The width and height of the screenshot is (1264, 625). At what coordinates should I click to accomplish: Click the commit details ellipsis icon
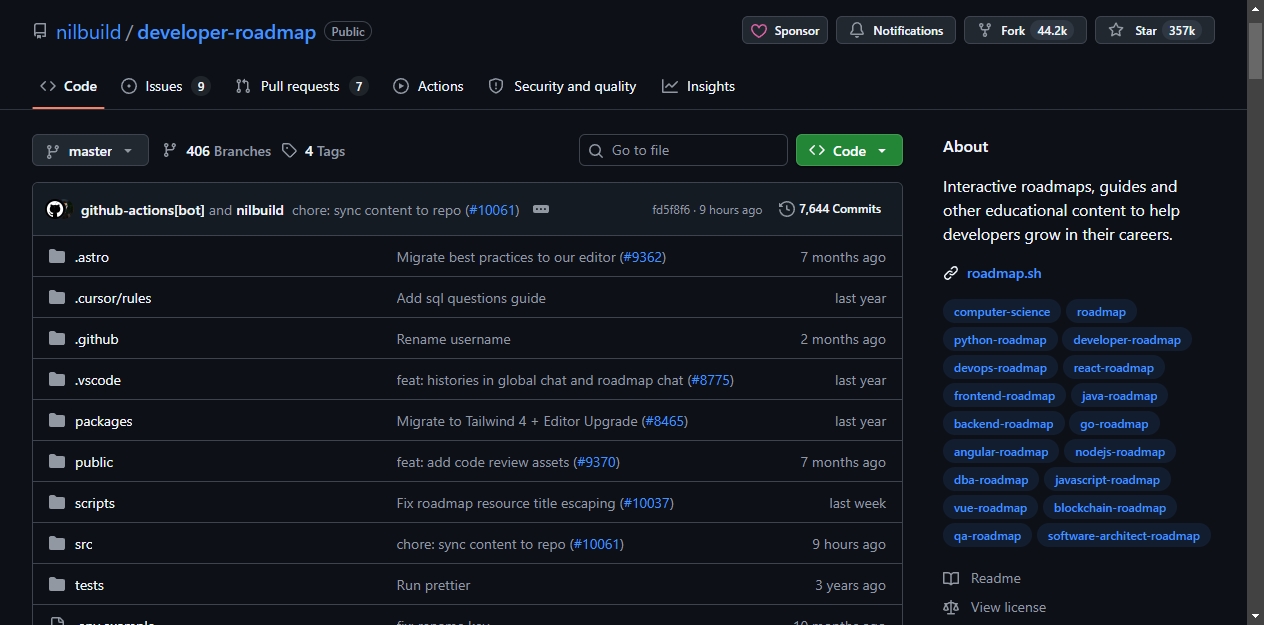tap(541, 210)
